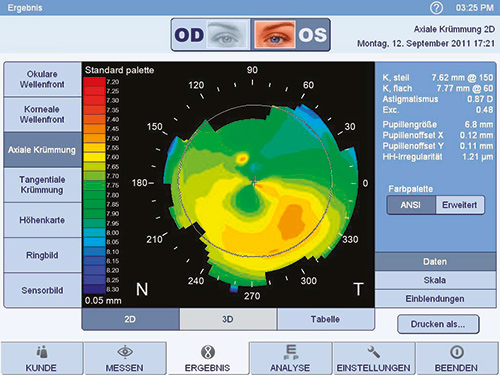This screenshot has width=500, height=375.
Task: Select the OS left eye image
Action: [274, 34]
